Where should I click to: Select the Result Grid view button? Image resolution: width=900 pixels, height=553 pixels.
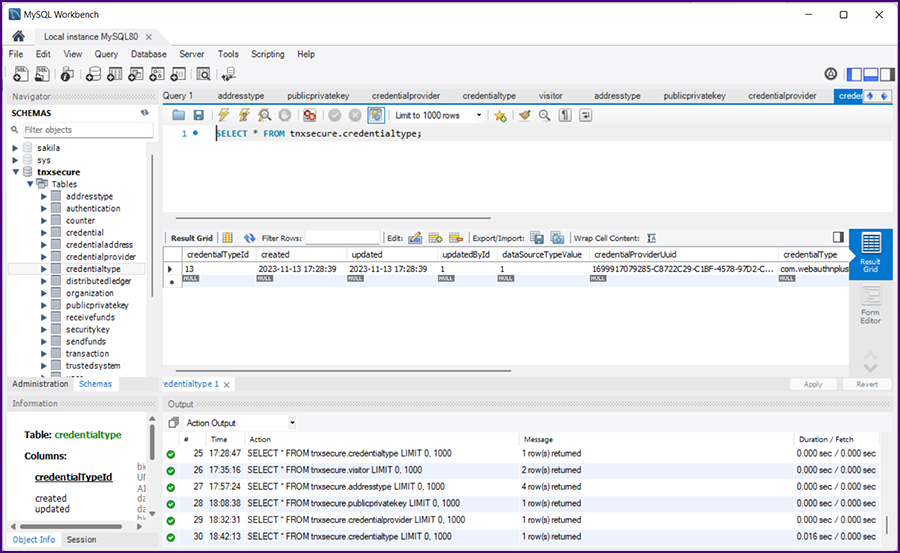pyautogui.click(x=870, y=253)
